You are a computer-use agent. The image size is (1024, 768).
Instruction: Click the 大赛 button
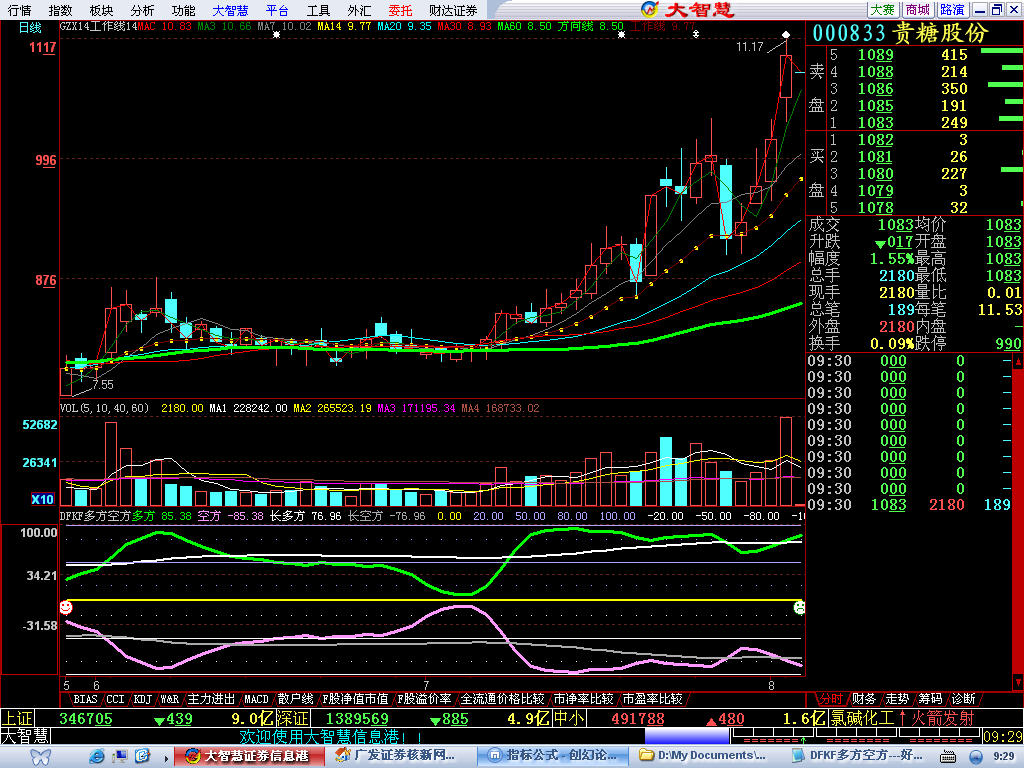click(883, 10)
